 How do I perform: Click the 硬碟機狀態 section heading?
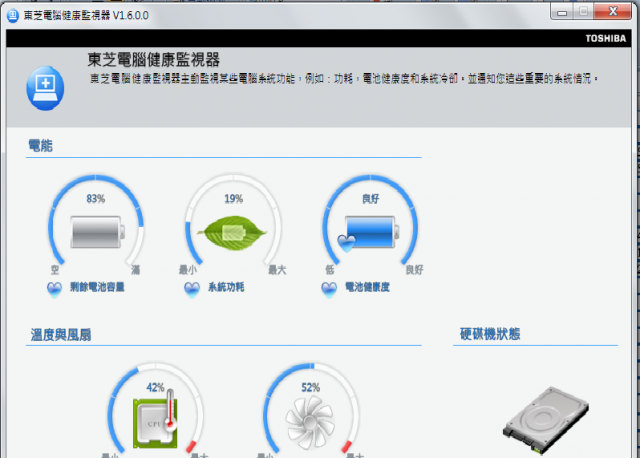tap(490, 334)
